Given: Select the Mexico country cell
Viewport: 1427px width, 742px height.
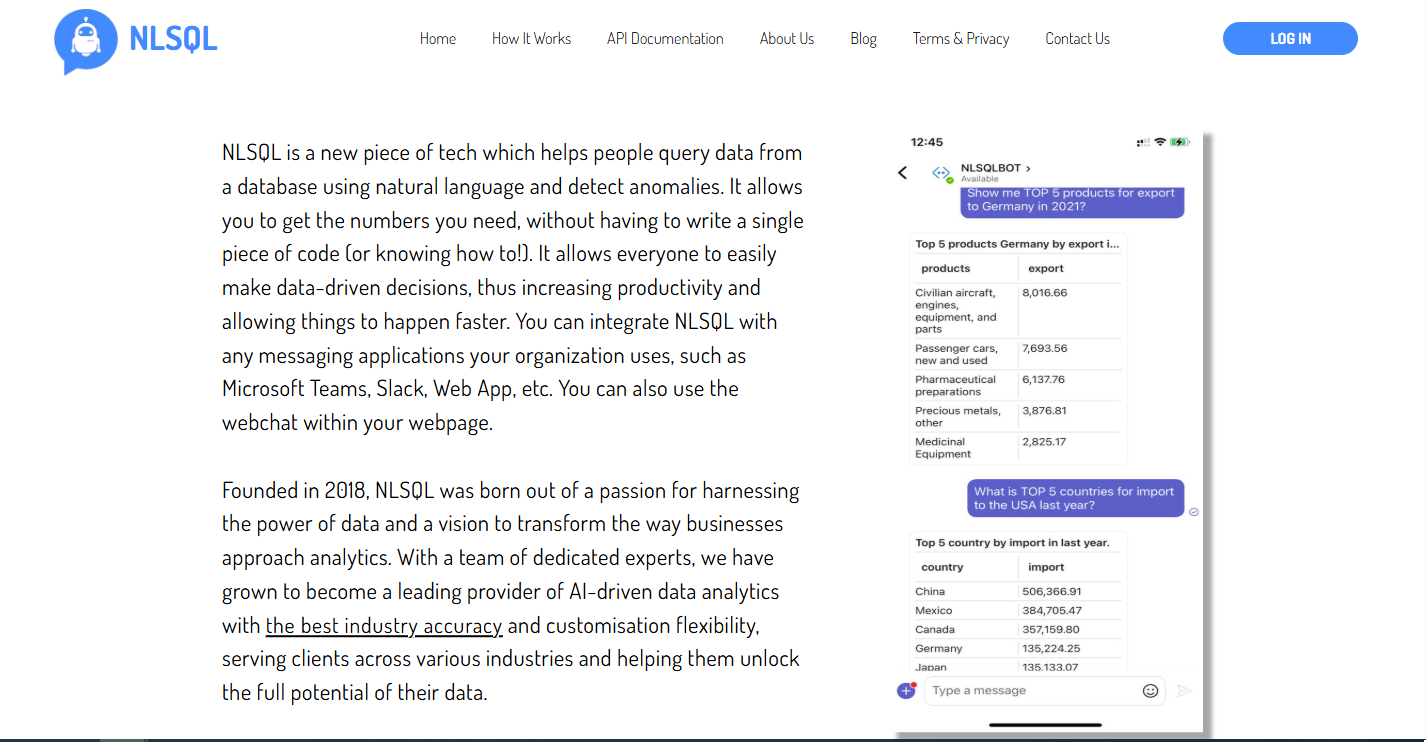Looking at the screenshot, I should (x=934, y=610).
